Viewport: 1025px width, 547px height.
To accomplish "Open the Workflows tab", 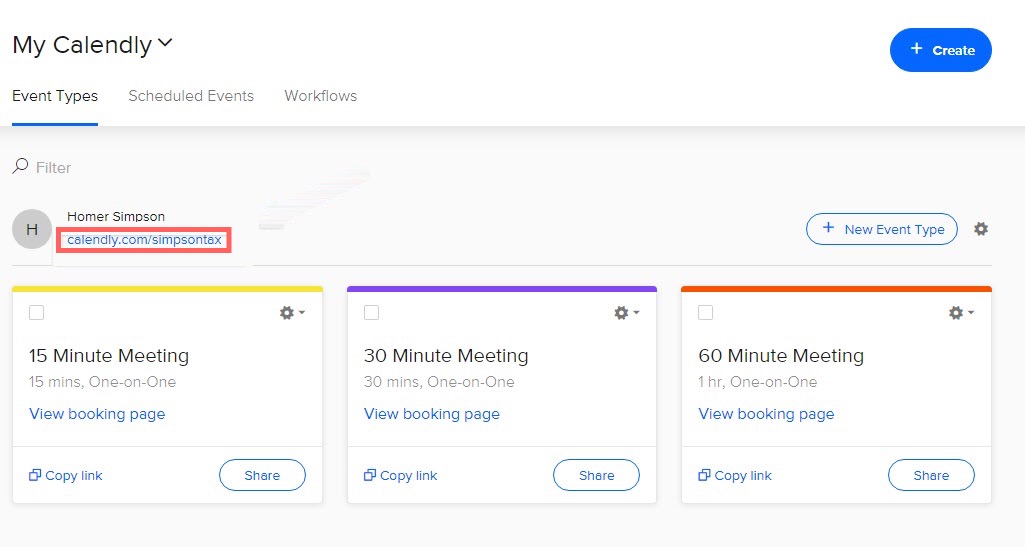I will tap(320, 96).
